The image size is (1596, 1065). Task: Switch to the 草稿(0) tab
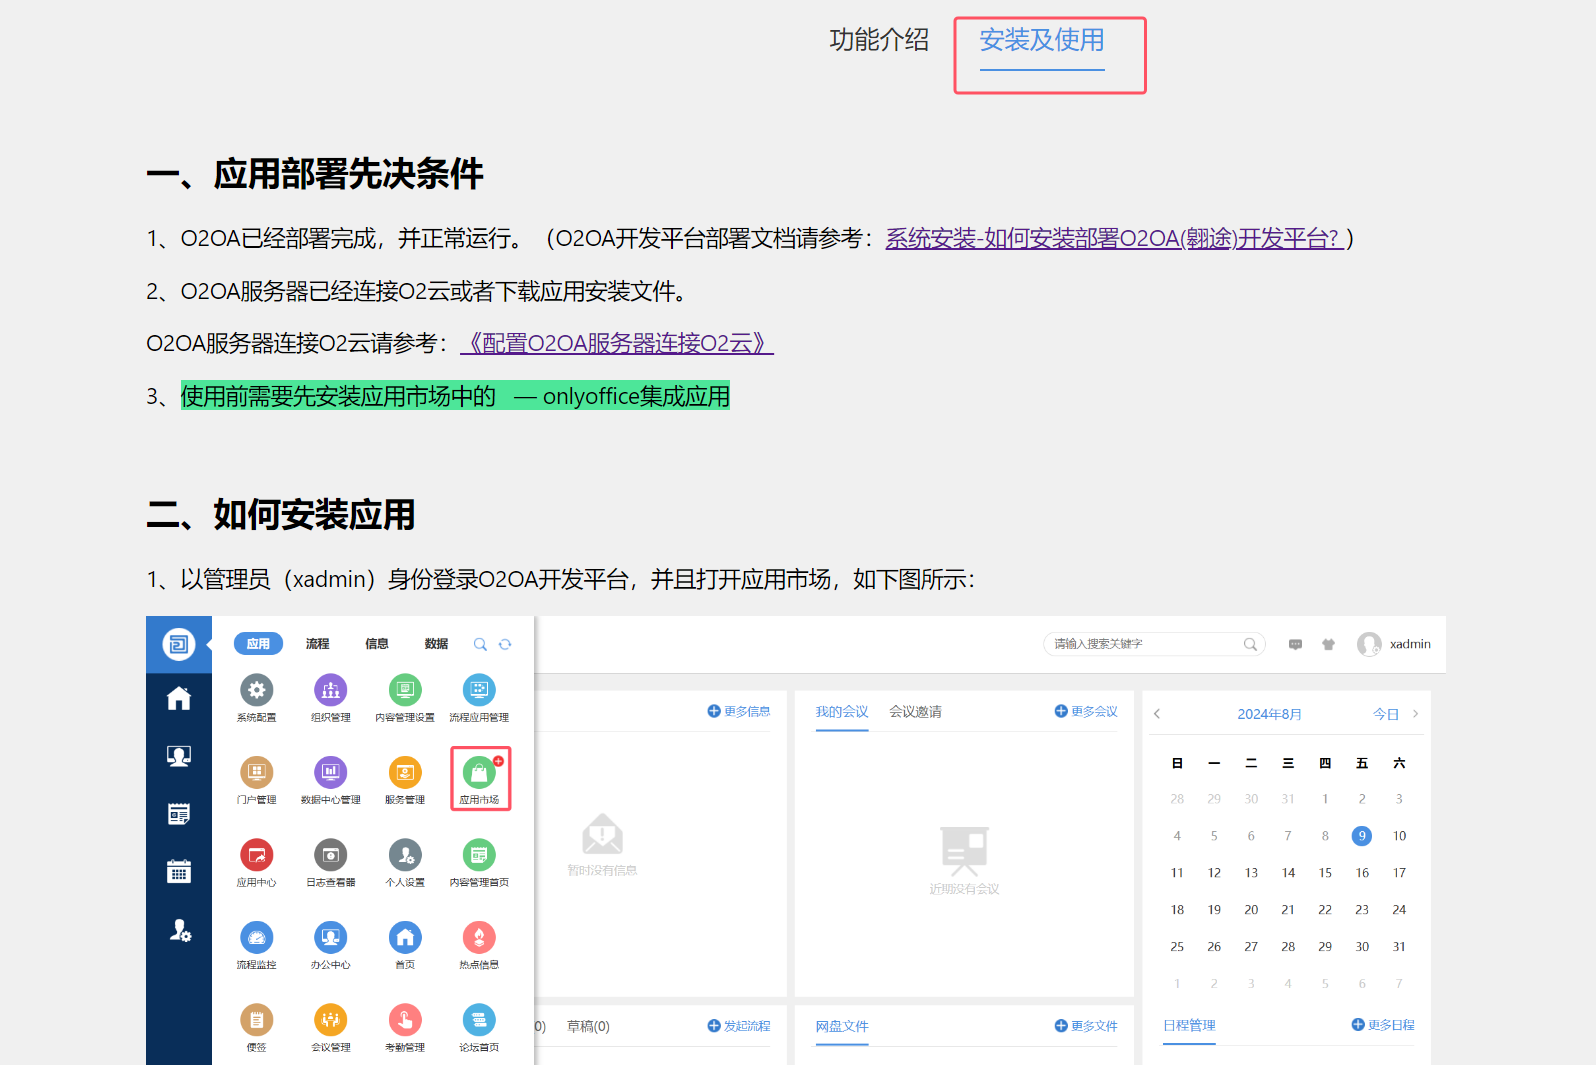(x=588, y=1026)
